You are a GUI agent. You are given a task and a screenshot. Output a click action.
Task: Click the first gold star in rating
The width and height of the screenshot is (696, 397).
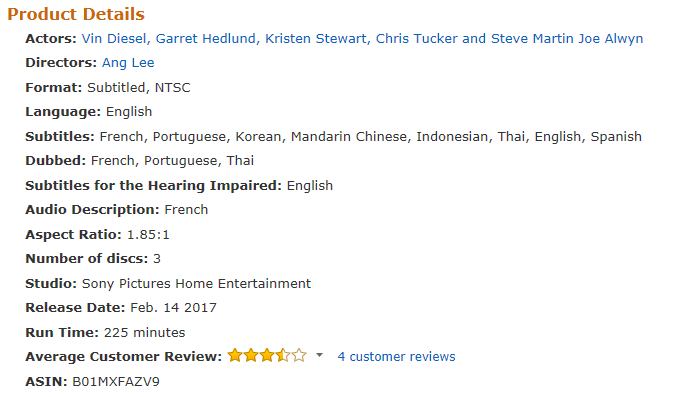point(235,356)
